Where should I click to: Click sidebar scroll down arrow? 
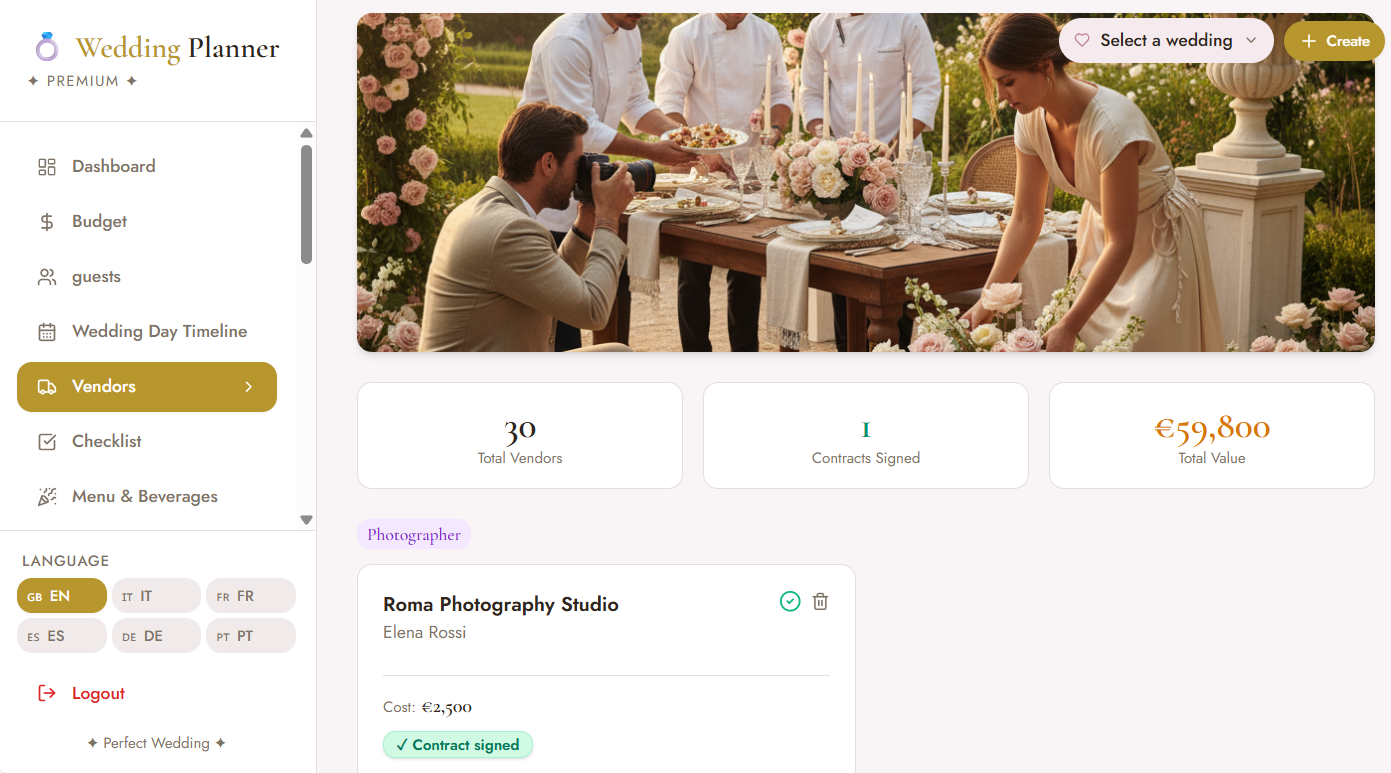tap(306, 520)
